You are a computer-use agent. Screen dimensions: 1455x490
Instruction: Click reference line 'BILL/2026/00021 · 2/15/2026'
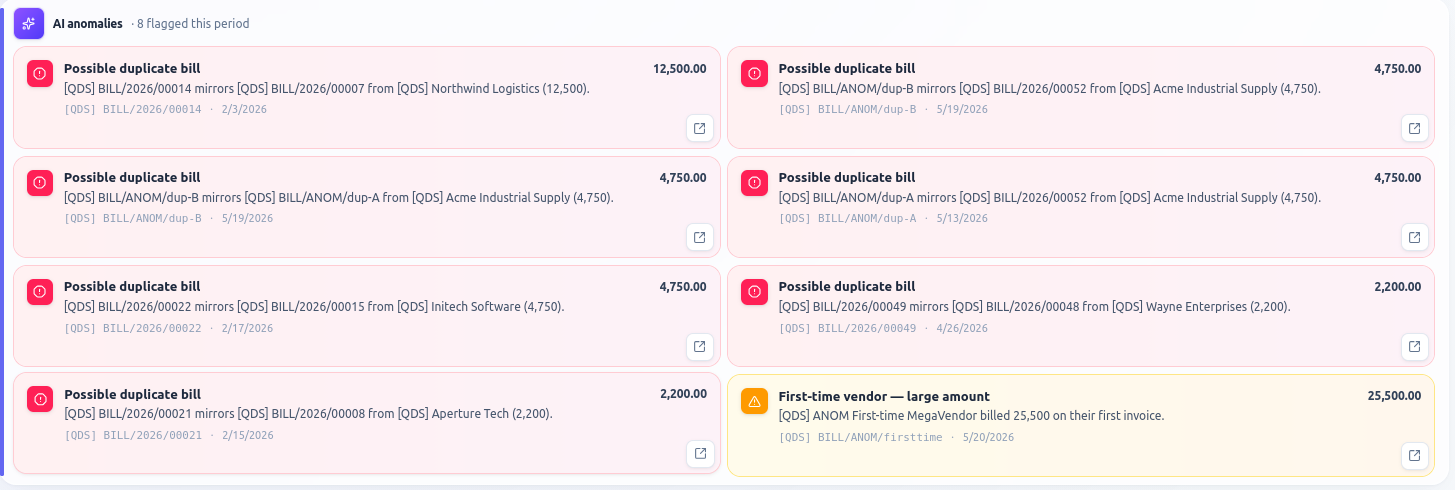point(169,435)
